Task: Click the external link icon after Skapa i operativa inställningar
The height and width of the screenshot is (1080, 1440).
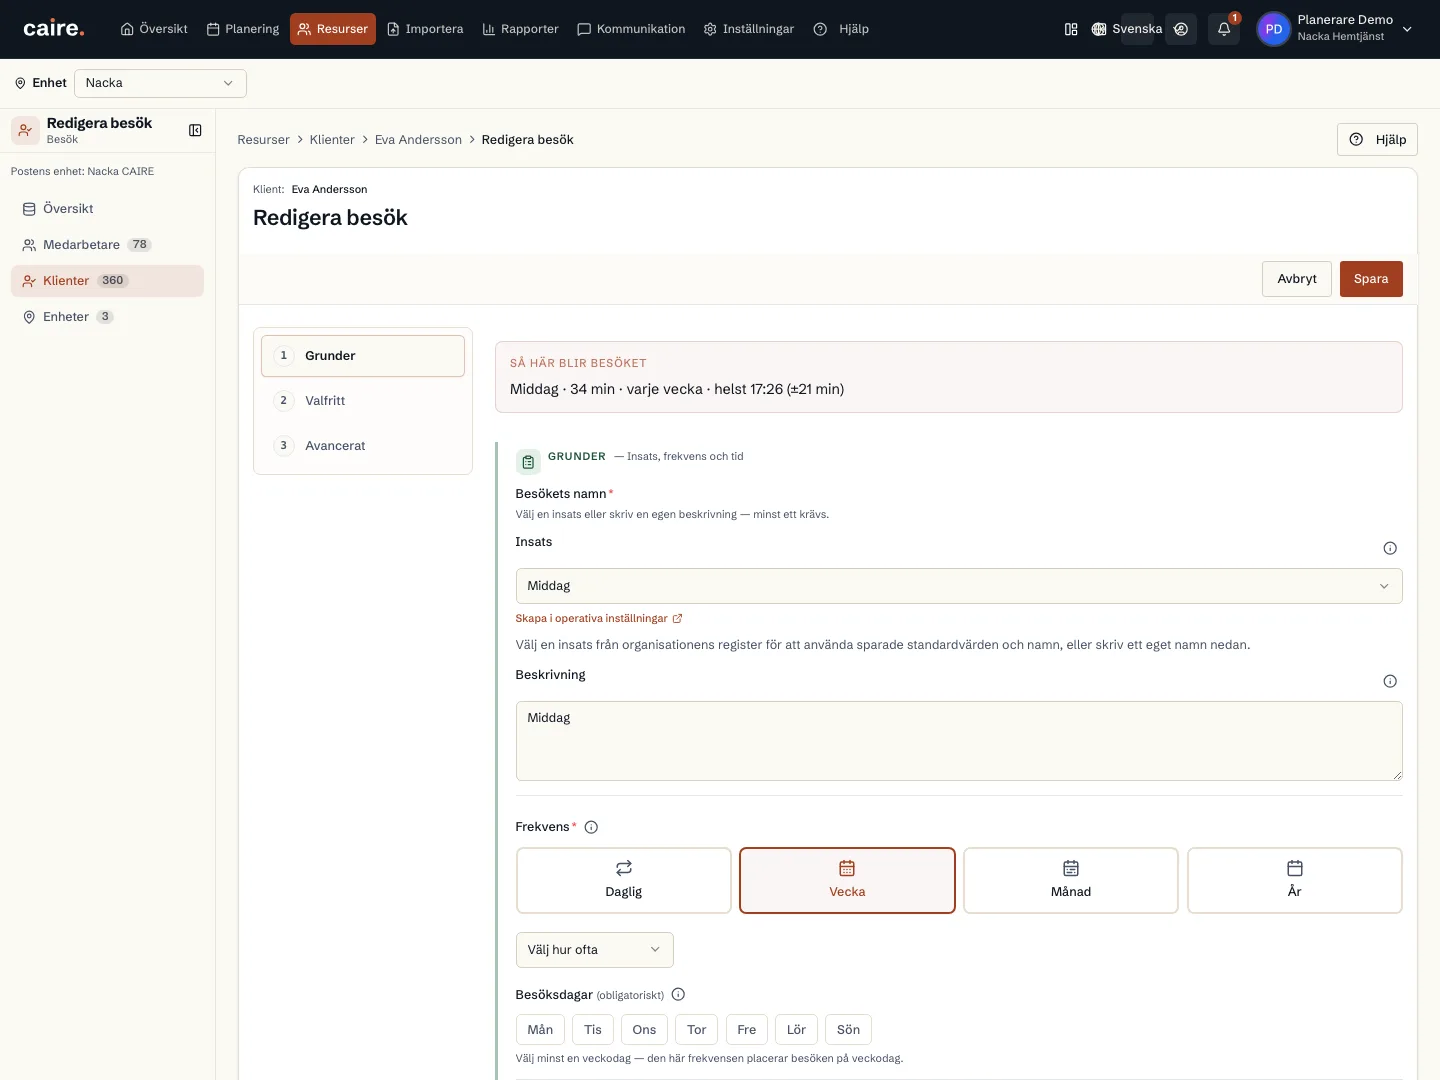Action: pos(677,618)
